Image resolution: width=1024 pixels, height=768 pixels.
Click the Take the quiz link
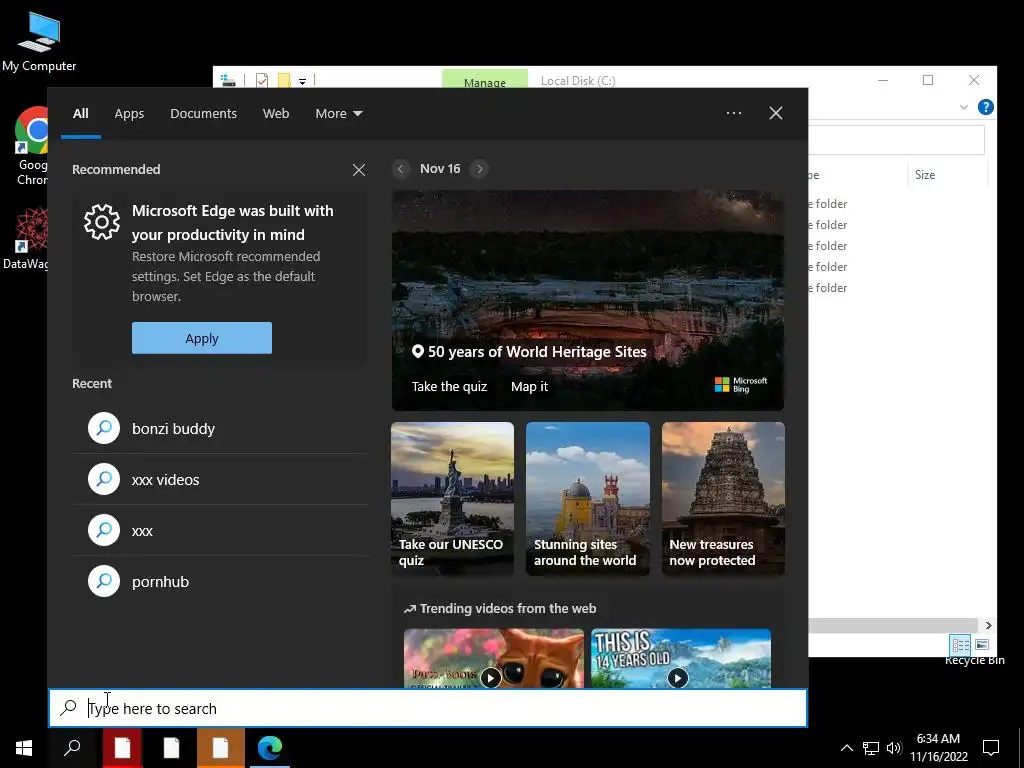pos(449,387)
